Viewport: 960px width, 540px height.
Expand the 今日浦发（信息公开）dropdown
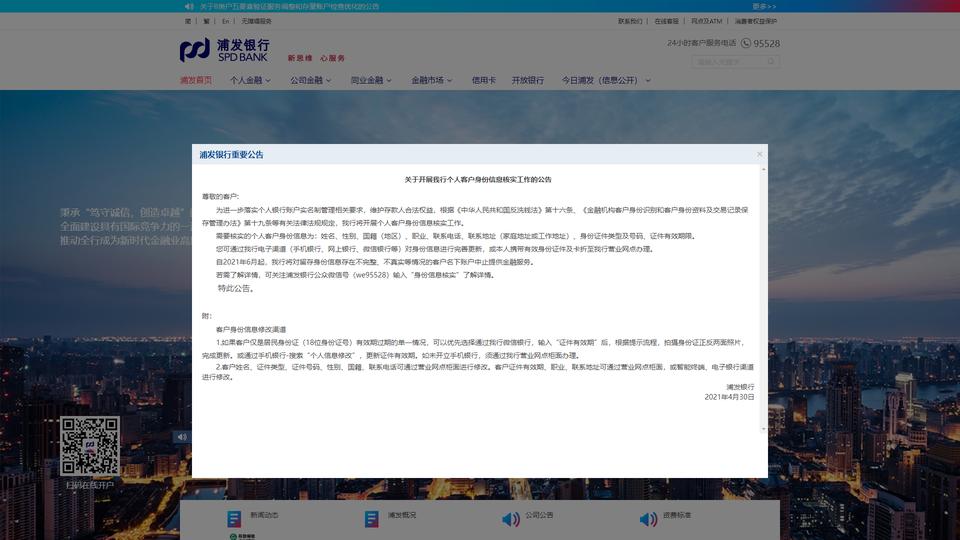(x=606, y=80)
